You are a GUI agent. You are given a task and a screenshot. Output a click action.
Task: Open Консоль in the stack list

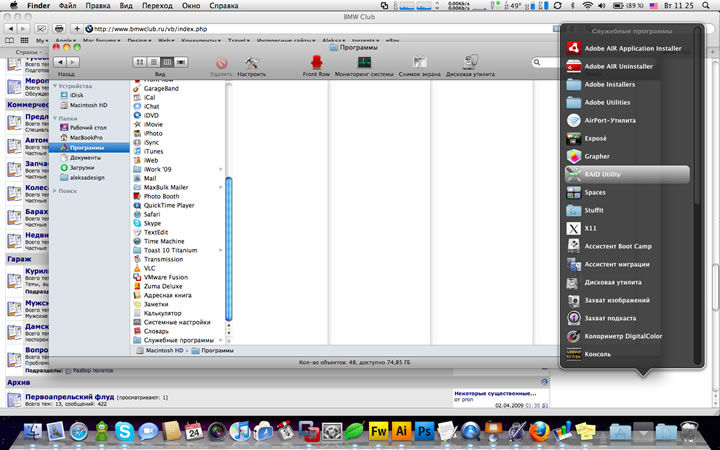tap(627, 354)
